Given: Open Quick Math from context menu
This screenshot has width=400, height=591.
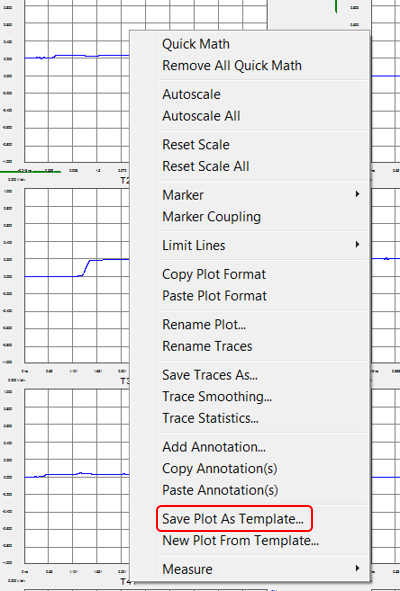Looking at the screenshot, I should coord(196,44).
